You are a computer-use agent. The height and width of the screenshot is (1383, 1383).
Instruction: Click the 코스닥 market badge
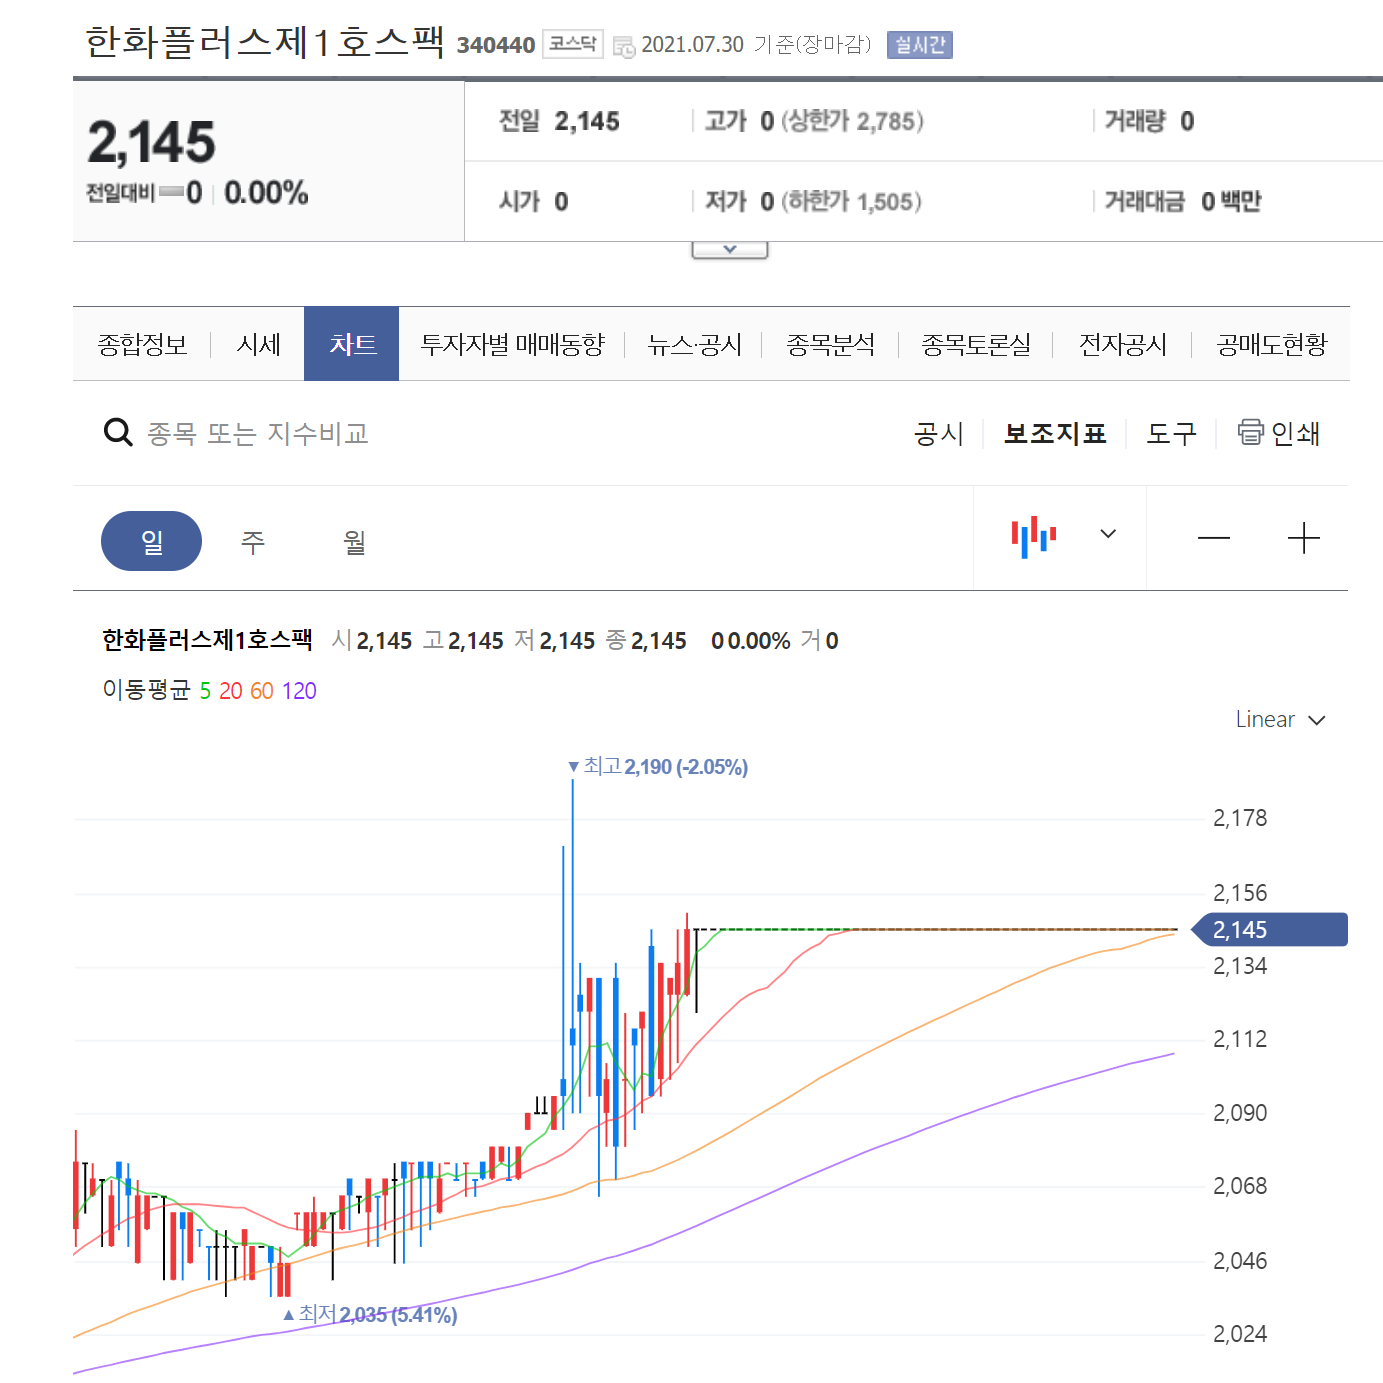(573, 44)
